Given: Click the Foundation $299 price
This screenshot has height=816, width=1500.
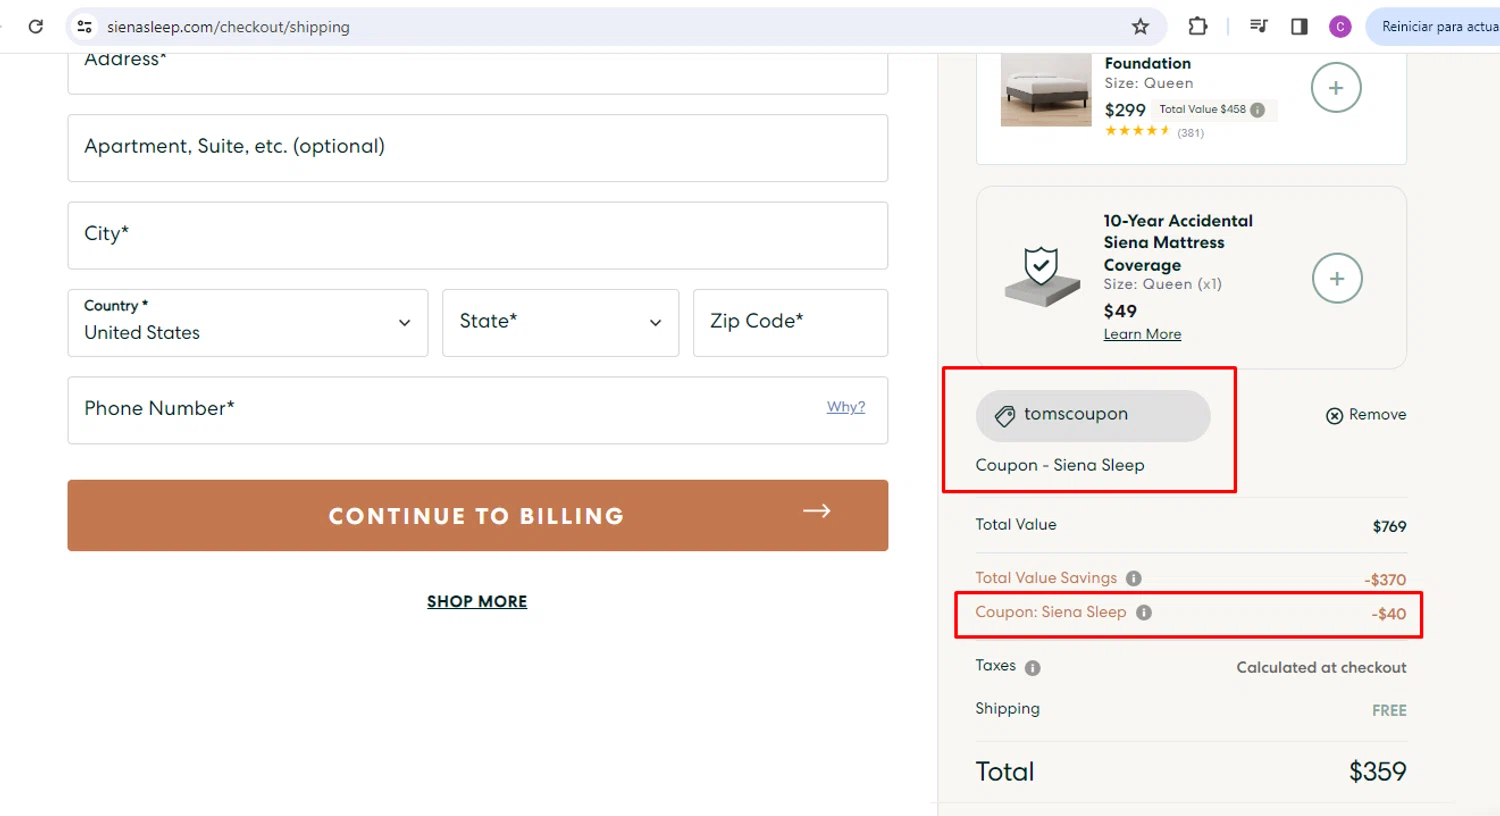Looking at the screenshot, I should coord(1125,110).
